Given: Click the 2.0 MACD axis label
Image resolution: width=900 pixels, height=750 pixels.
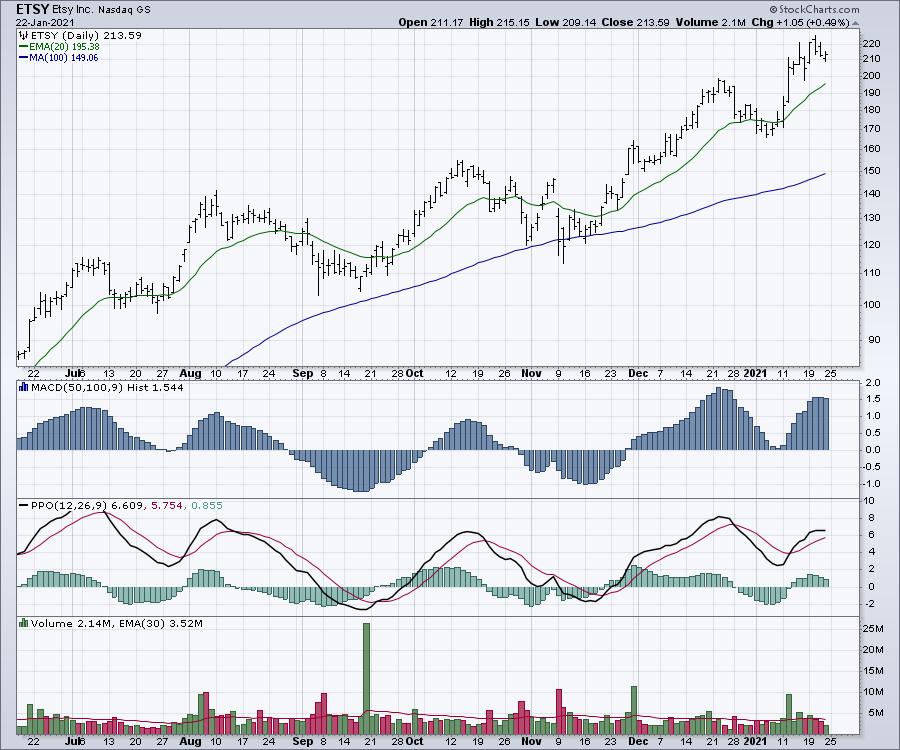Looking at the screenshot, I should click(873, 382).
